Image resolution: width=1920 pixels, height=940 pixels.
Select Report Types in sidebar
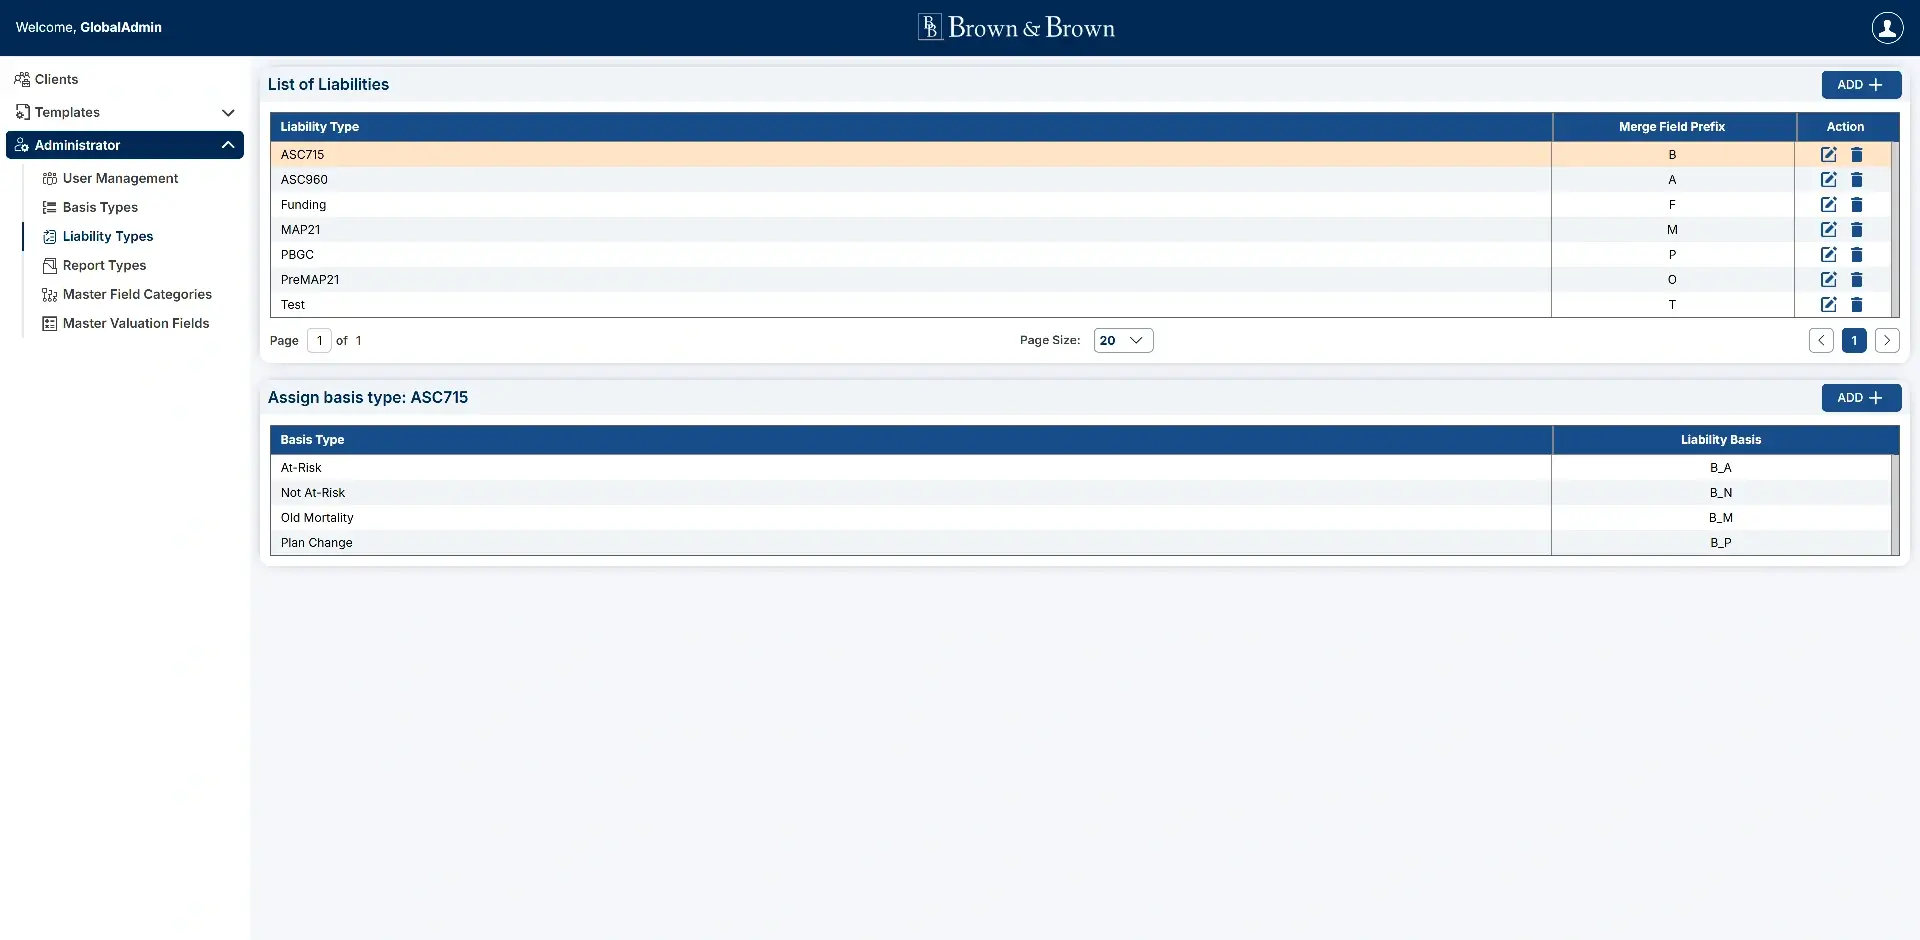coord(105,265)
